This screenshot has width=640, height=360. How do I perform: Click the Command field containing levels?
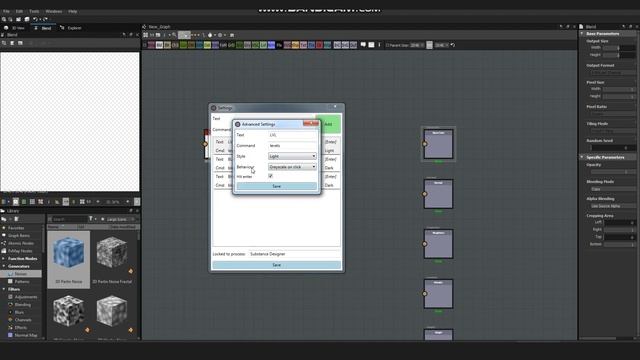click(292, 146)
